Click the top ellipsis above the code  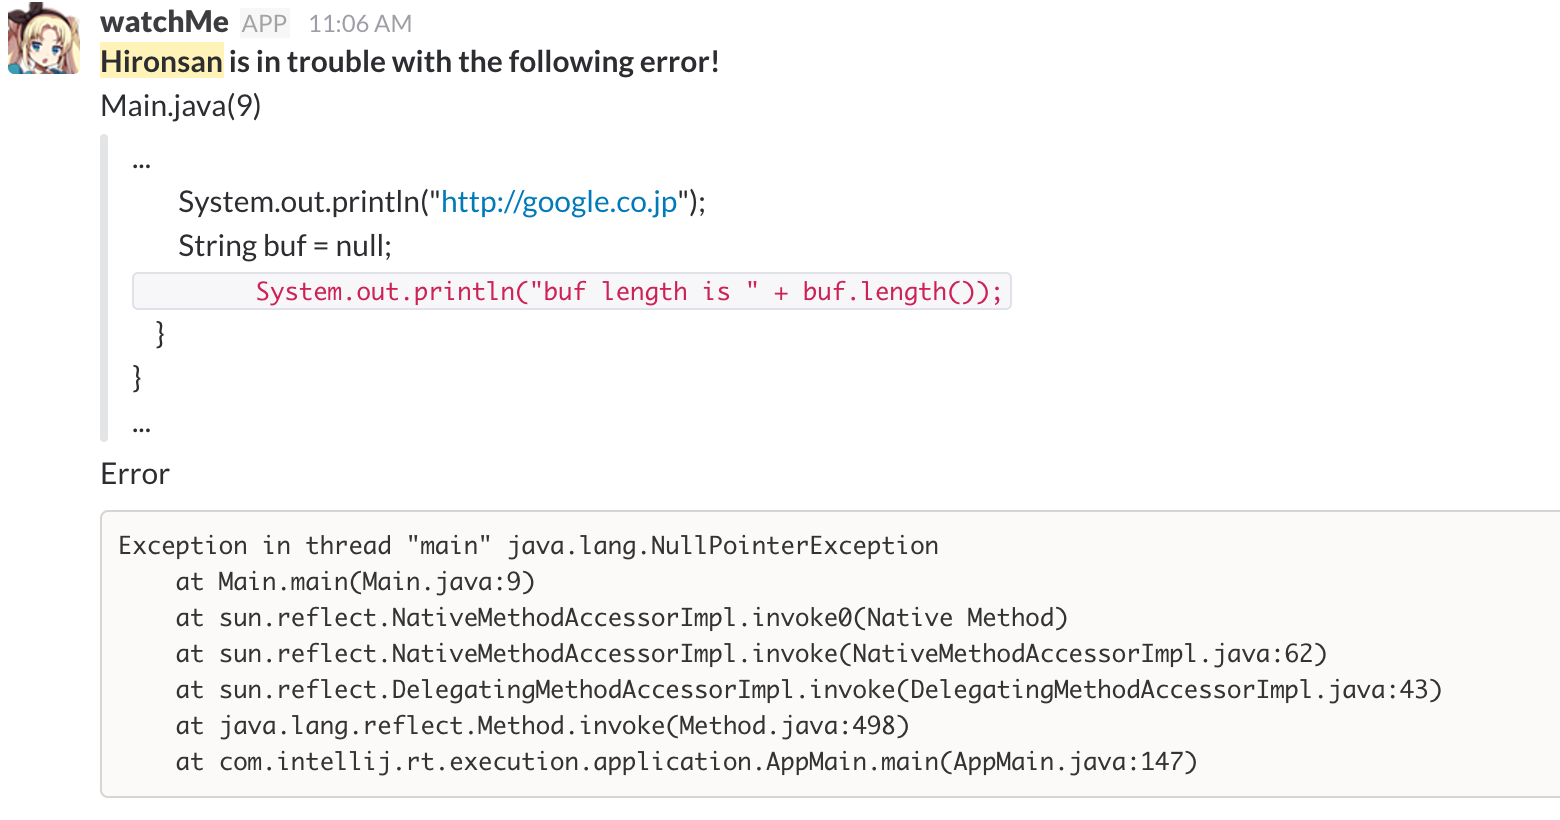coord(141,162)
